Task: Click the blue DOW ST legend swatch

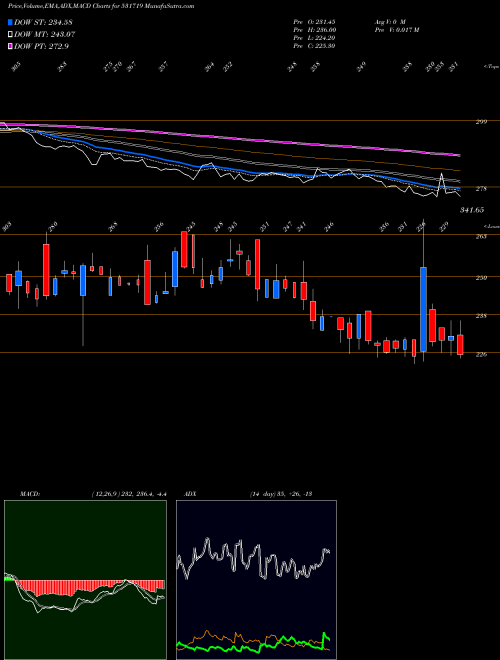Action: point(10,22)
